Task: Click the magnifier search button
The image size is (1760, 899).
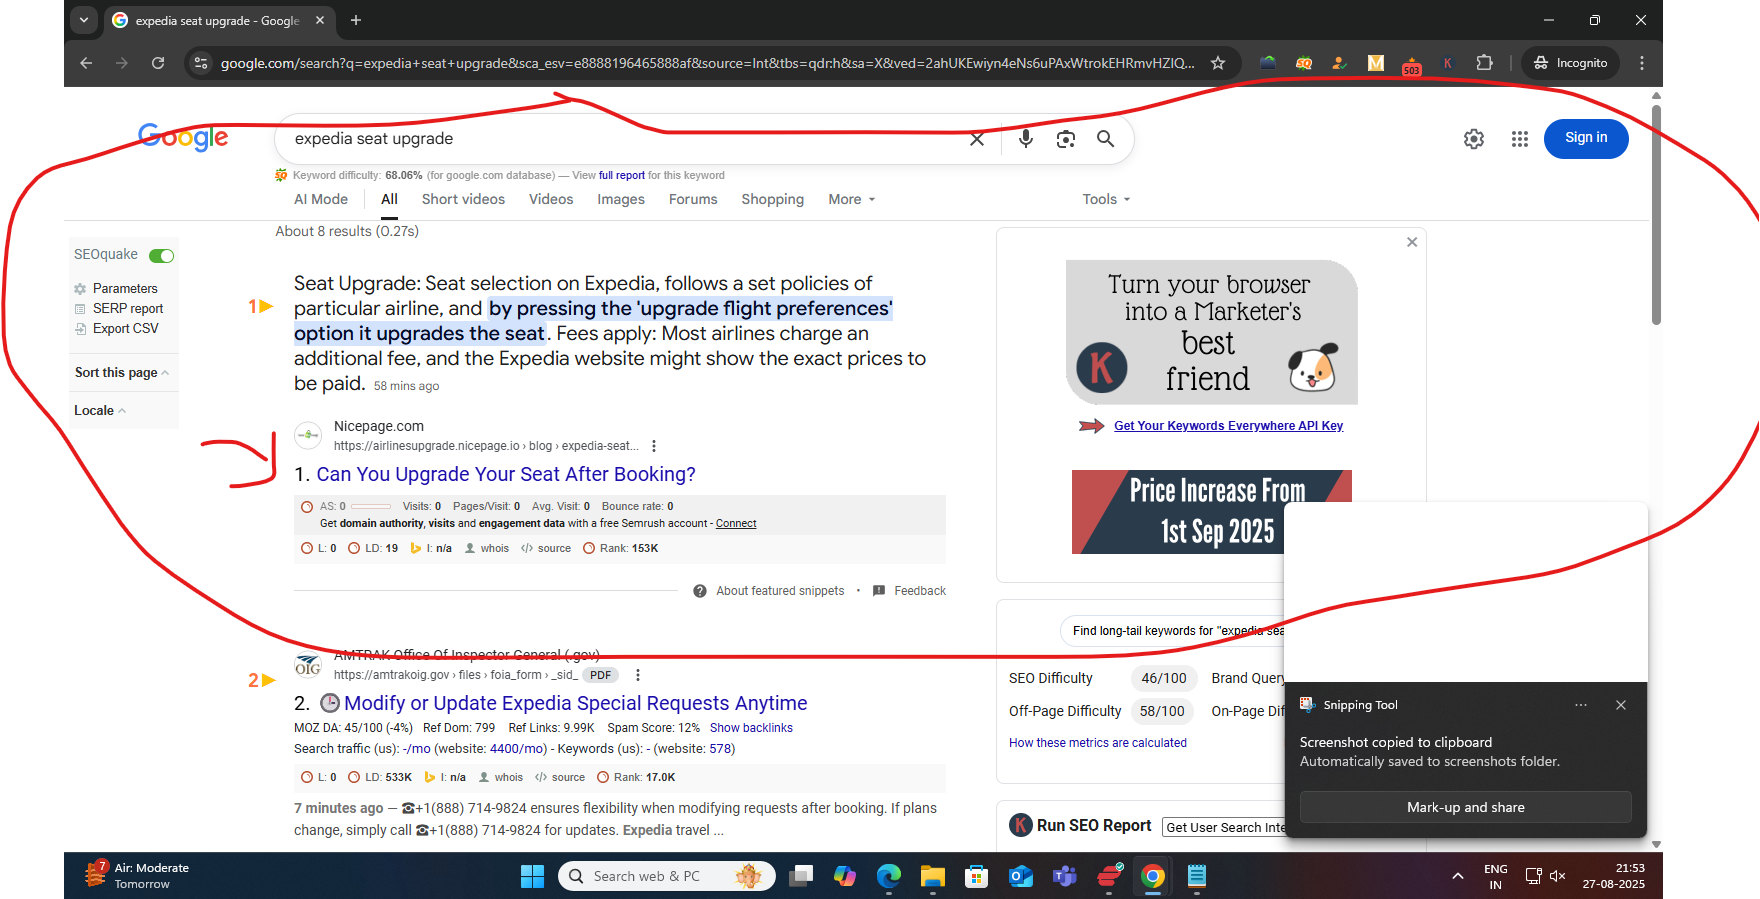Action: click(x=1105, y=139)
